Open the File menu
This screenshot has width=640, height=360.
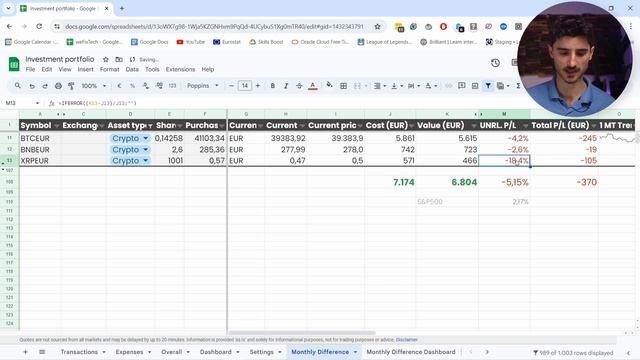pos(30,69)
